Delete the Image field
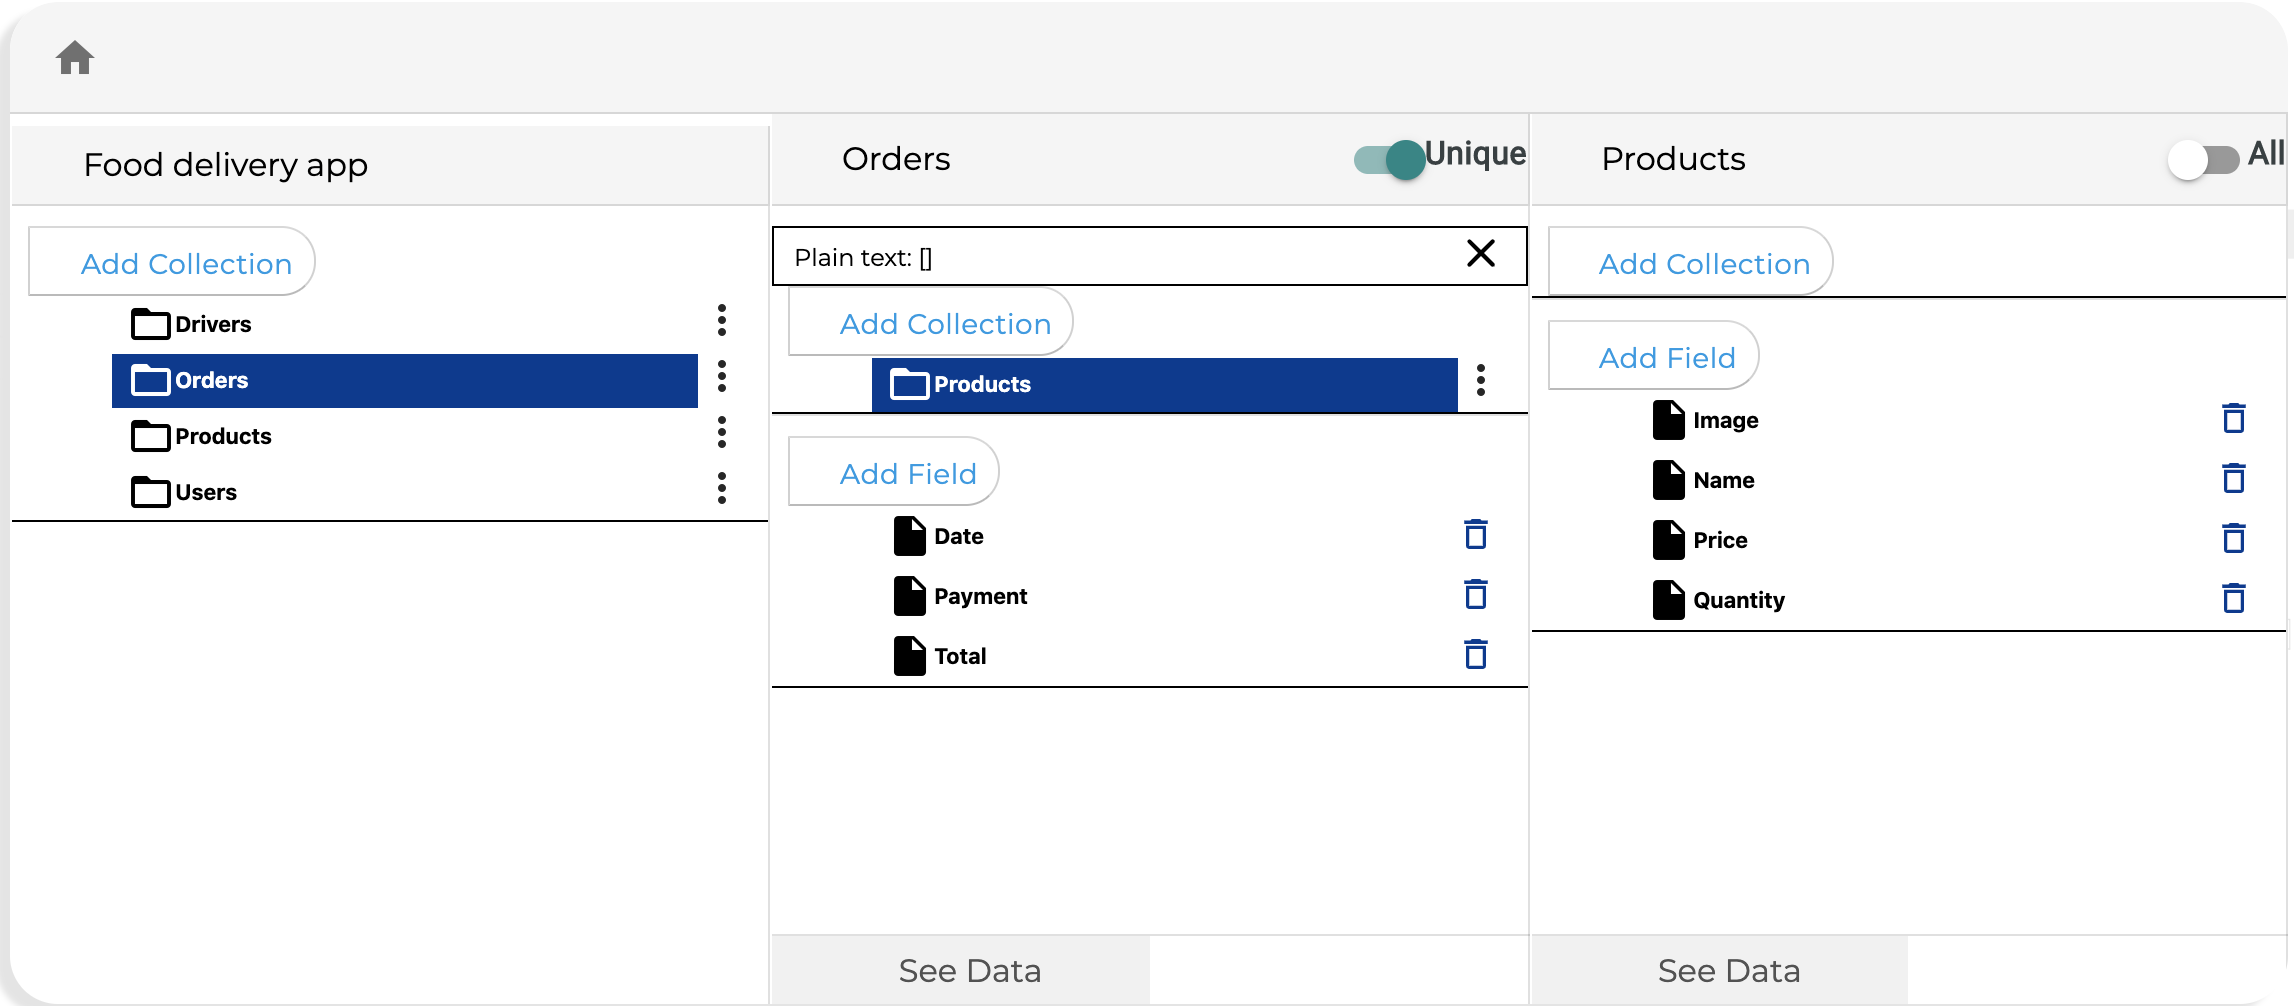2294x1006 pixels. pos(2234,419)
